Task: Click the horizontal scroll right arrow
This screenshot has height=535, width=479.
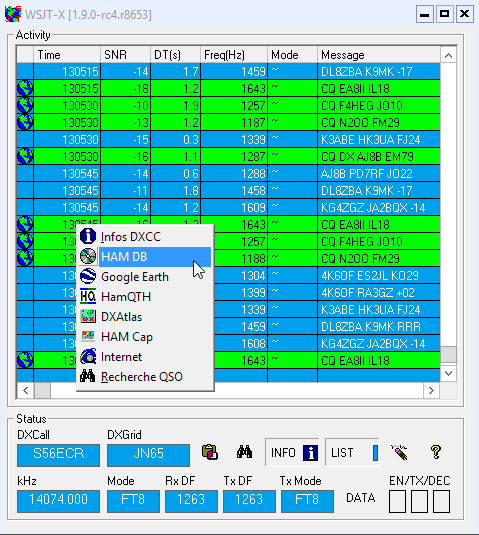Action: tap(431, 390)
